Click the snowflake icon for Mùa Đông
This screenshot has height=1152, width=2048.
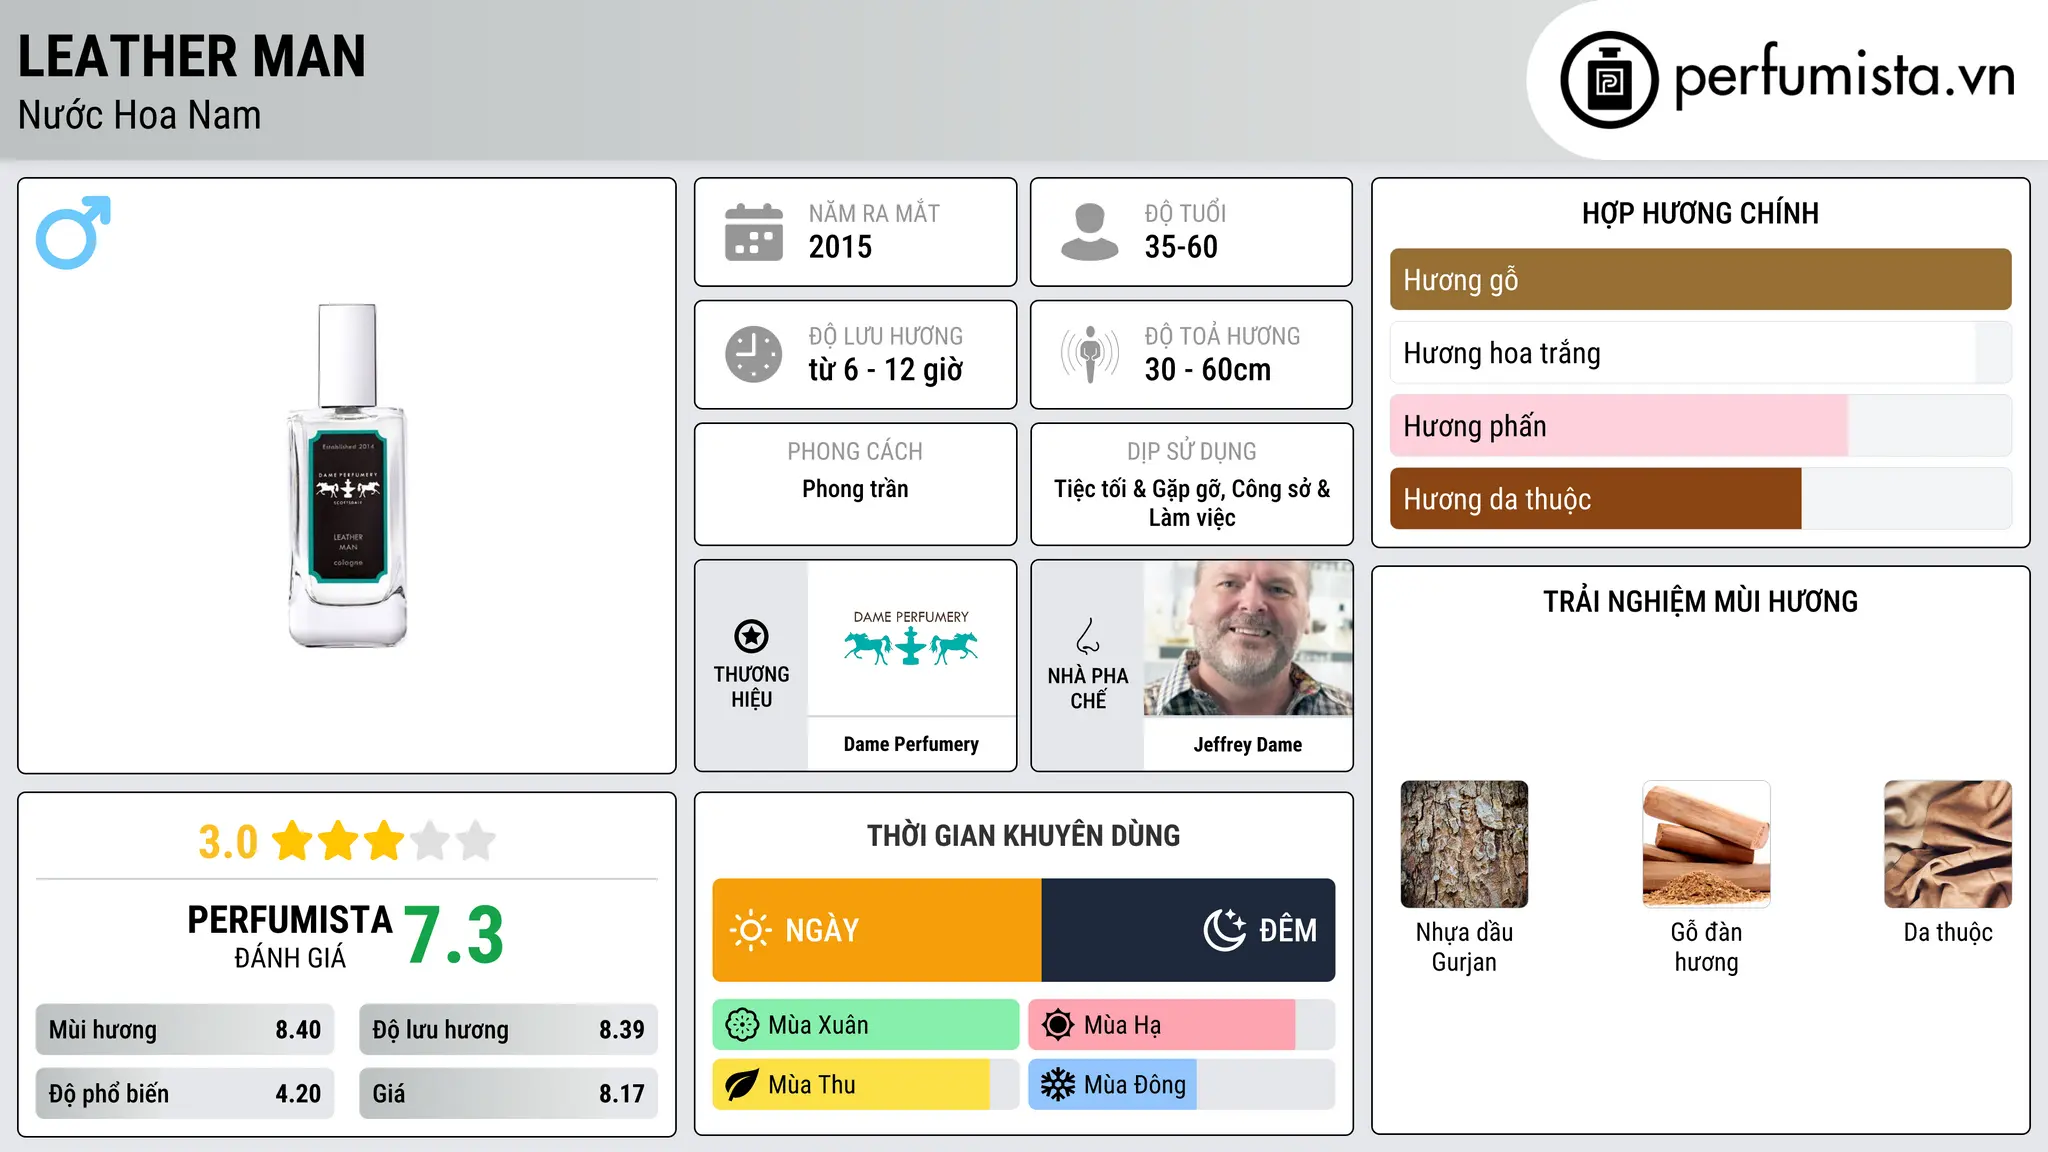(x=1058, y=1085)
